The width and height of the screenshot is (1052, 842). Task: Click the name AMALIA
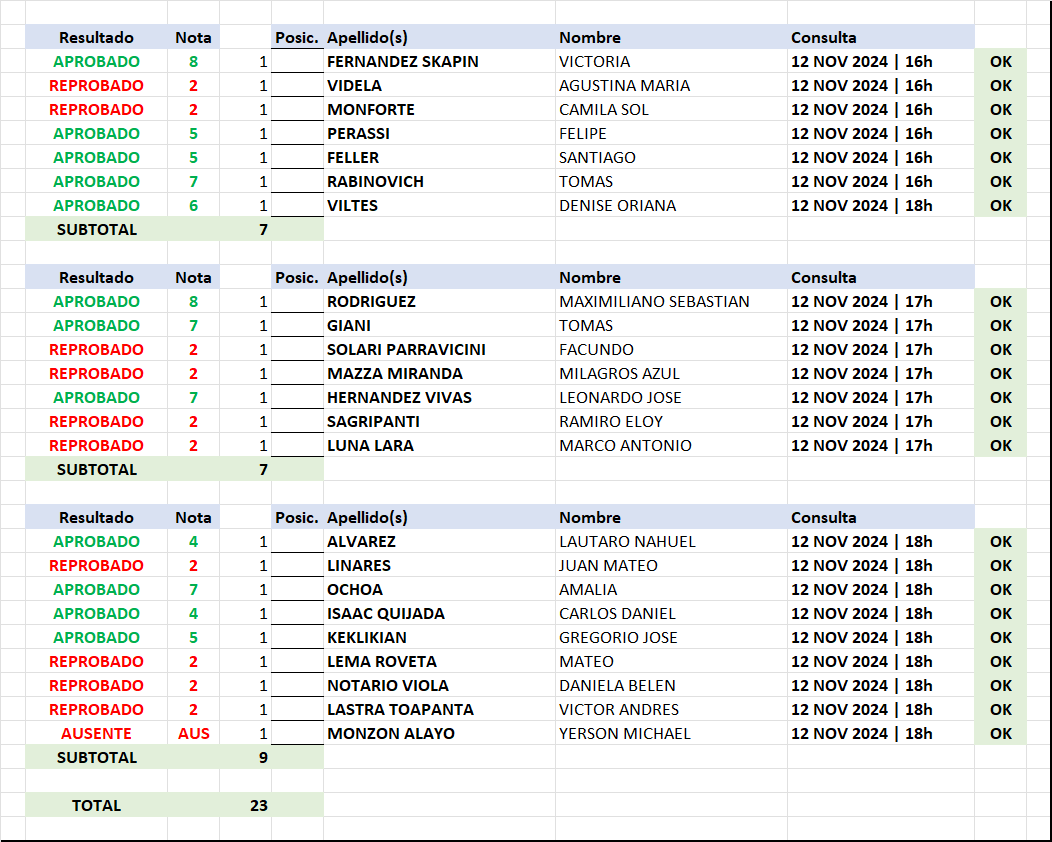pyautogui.click(x=588, y=590)
